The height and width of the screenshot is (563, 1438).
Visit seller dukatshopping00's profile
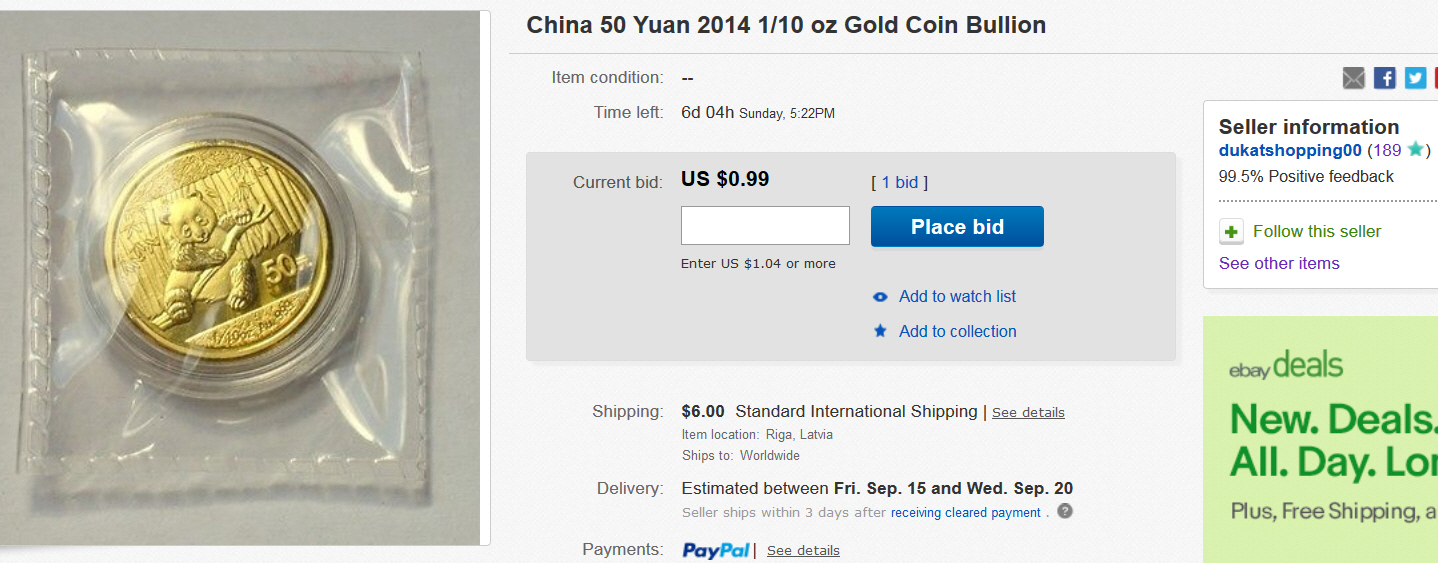tap(1290, 150)
